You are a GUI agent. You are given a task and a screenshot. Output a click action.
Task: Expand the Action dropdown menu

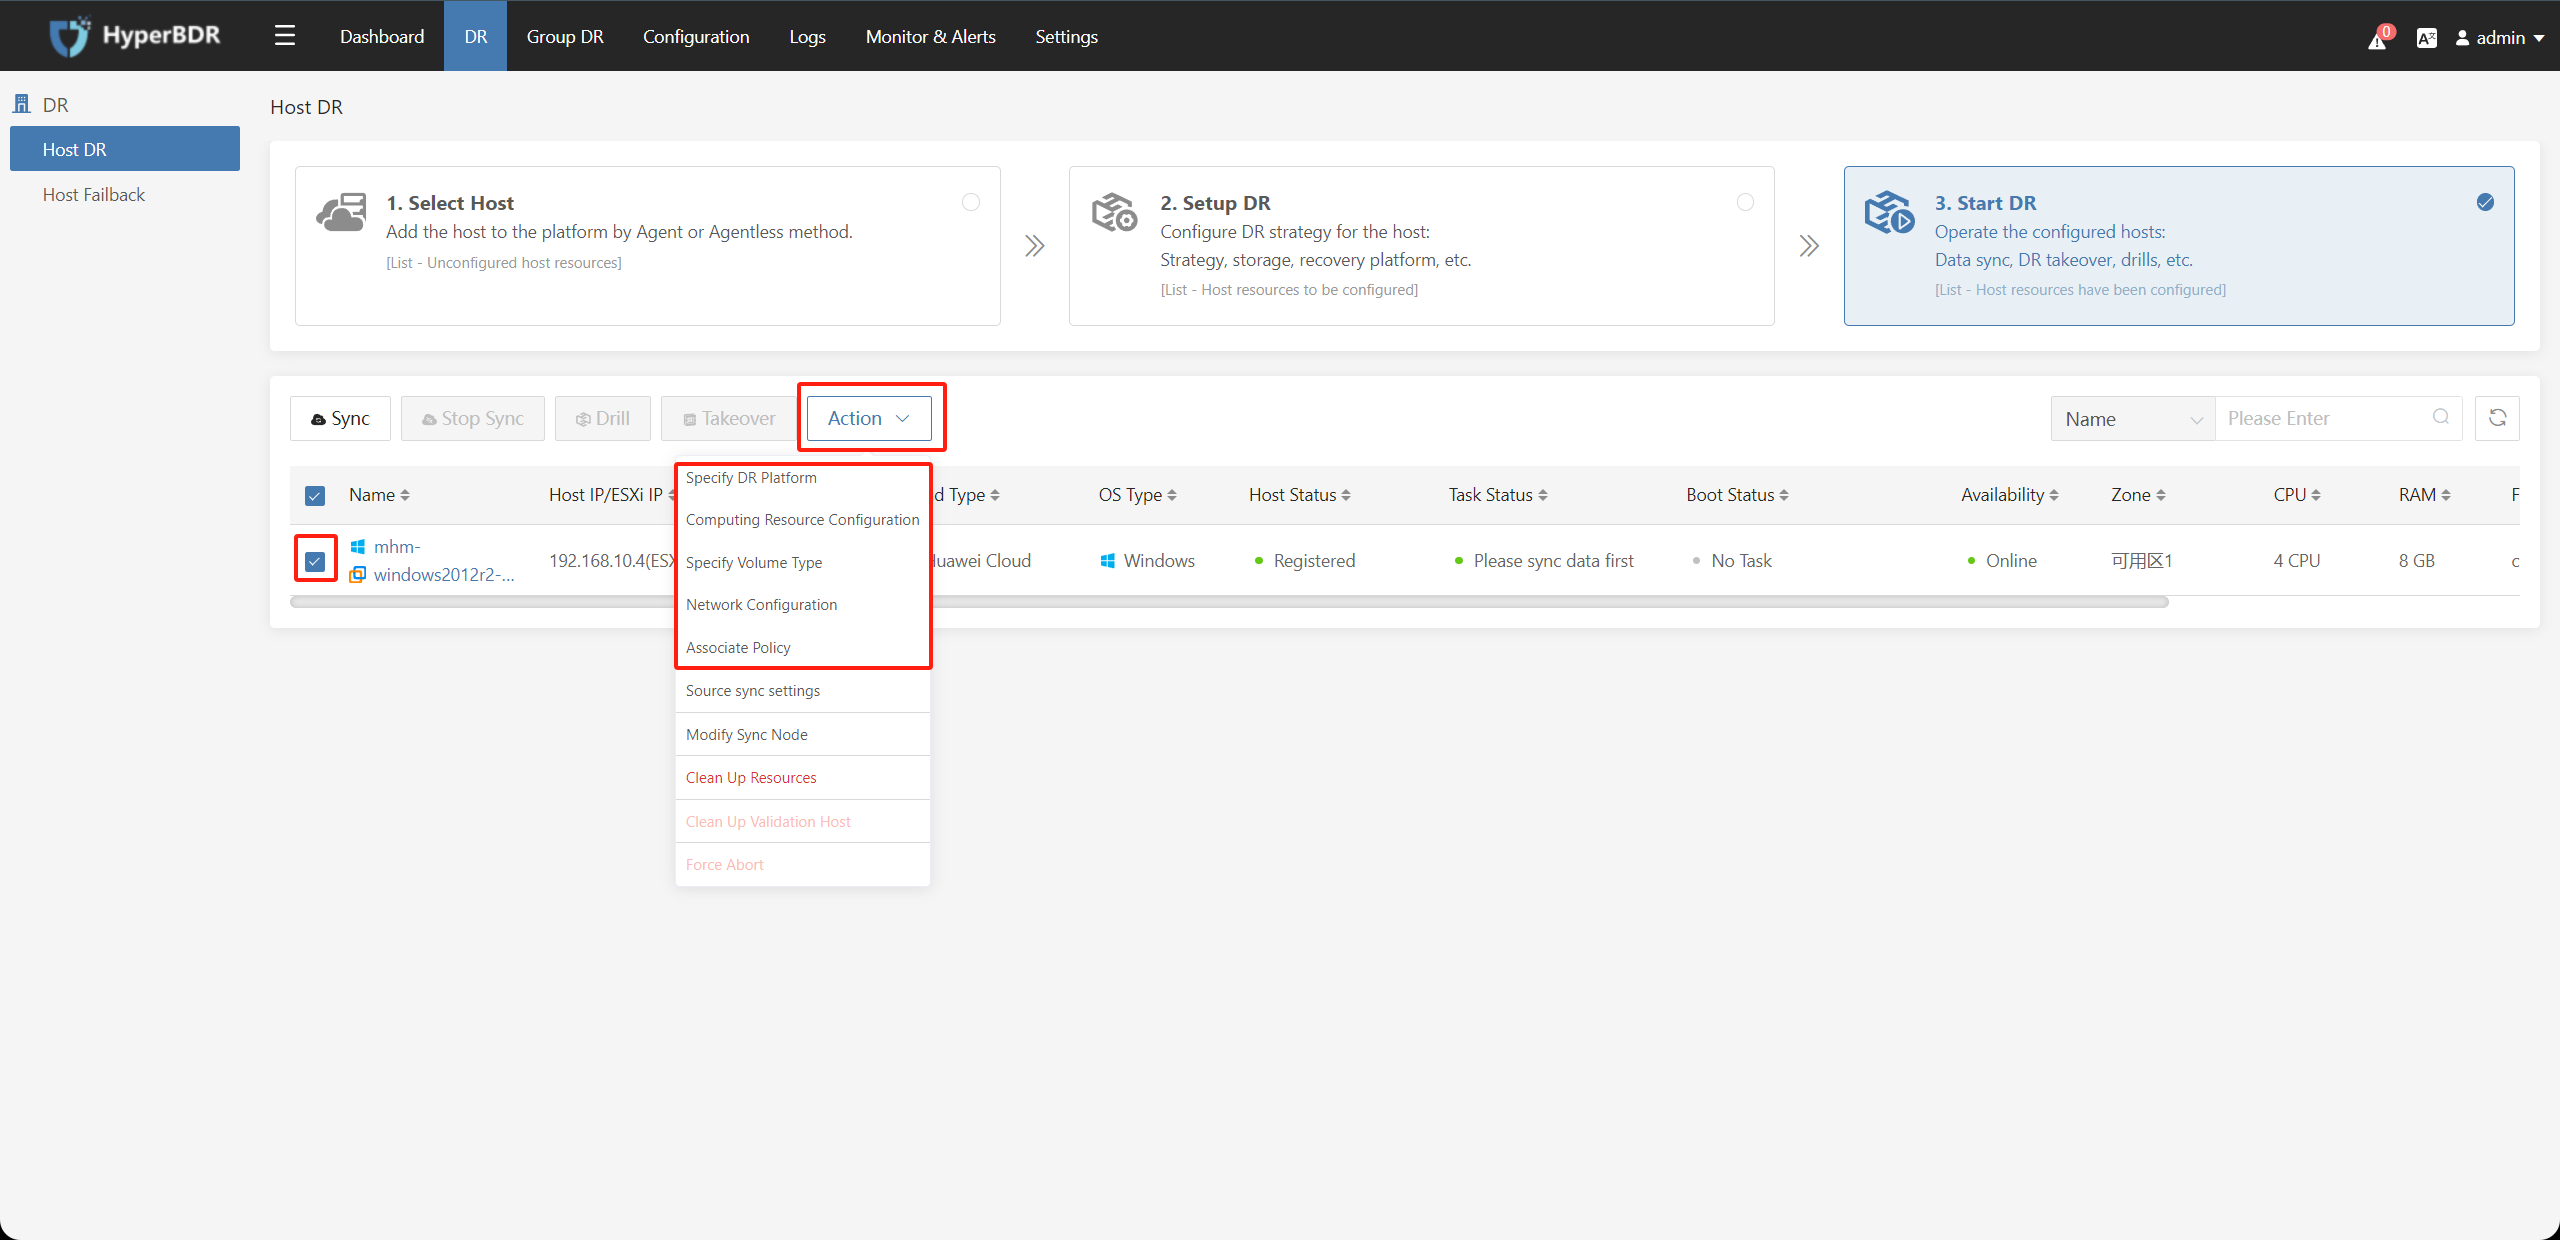pos(867,418)
